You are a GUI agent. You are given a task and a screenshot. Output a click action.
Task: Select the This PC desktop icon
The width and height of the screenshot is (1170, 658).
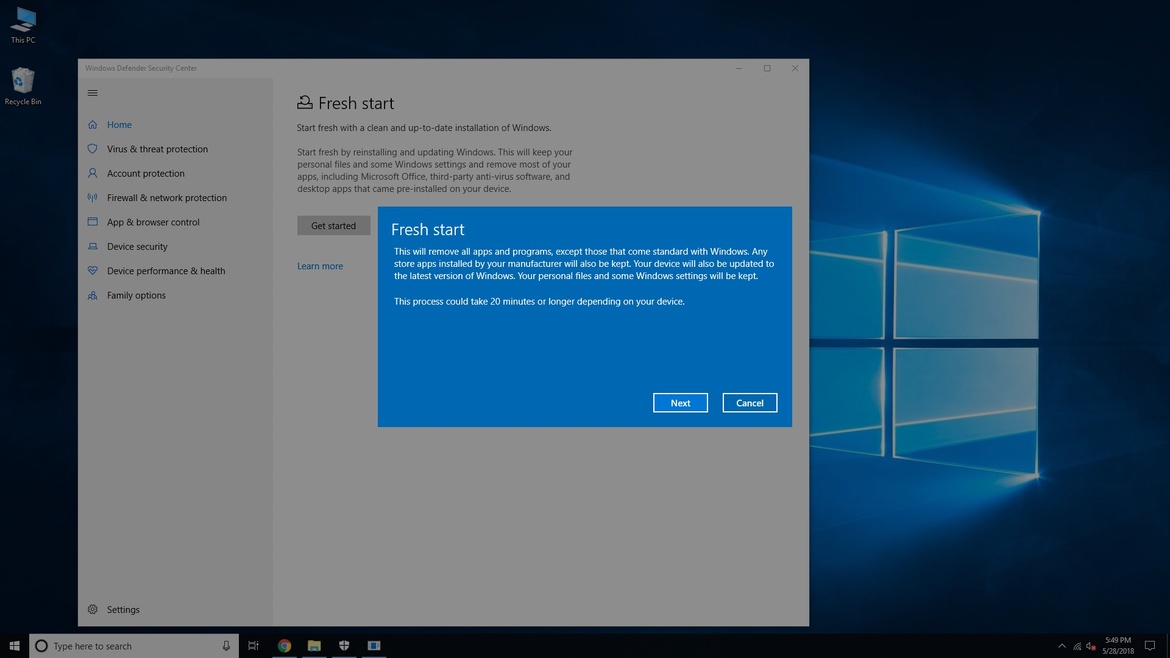tap(23, 25)
